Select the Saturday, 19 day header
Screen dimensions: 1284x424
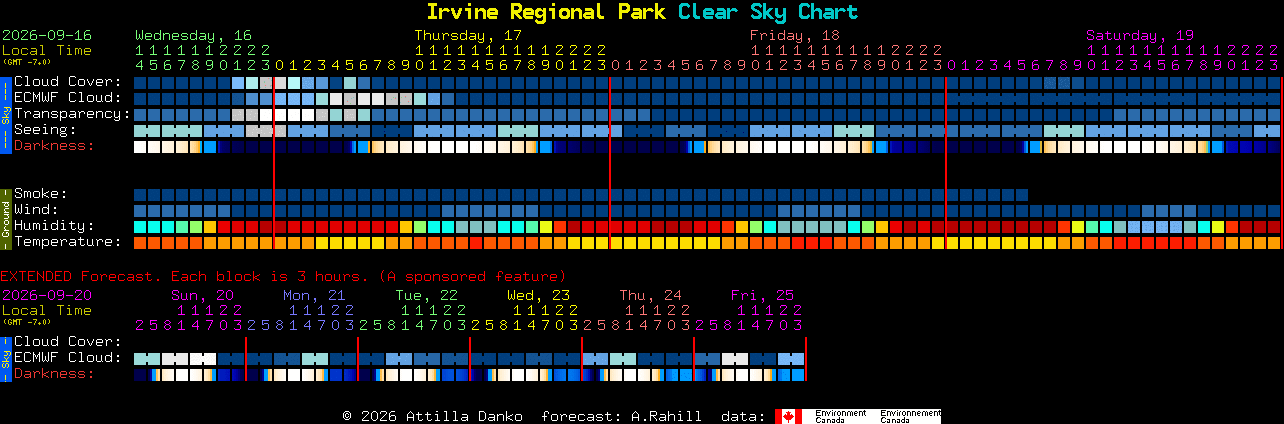pyautogui.click(x=1140, y=35)
